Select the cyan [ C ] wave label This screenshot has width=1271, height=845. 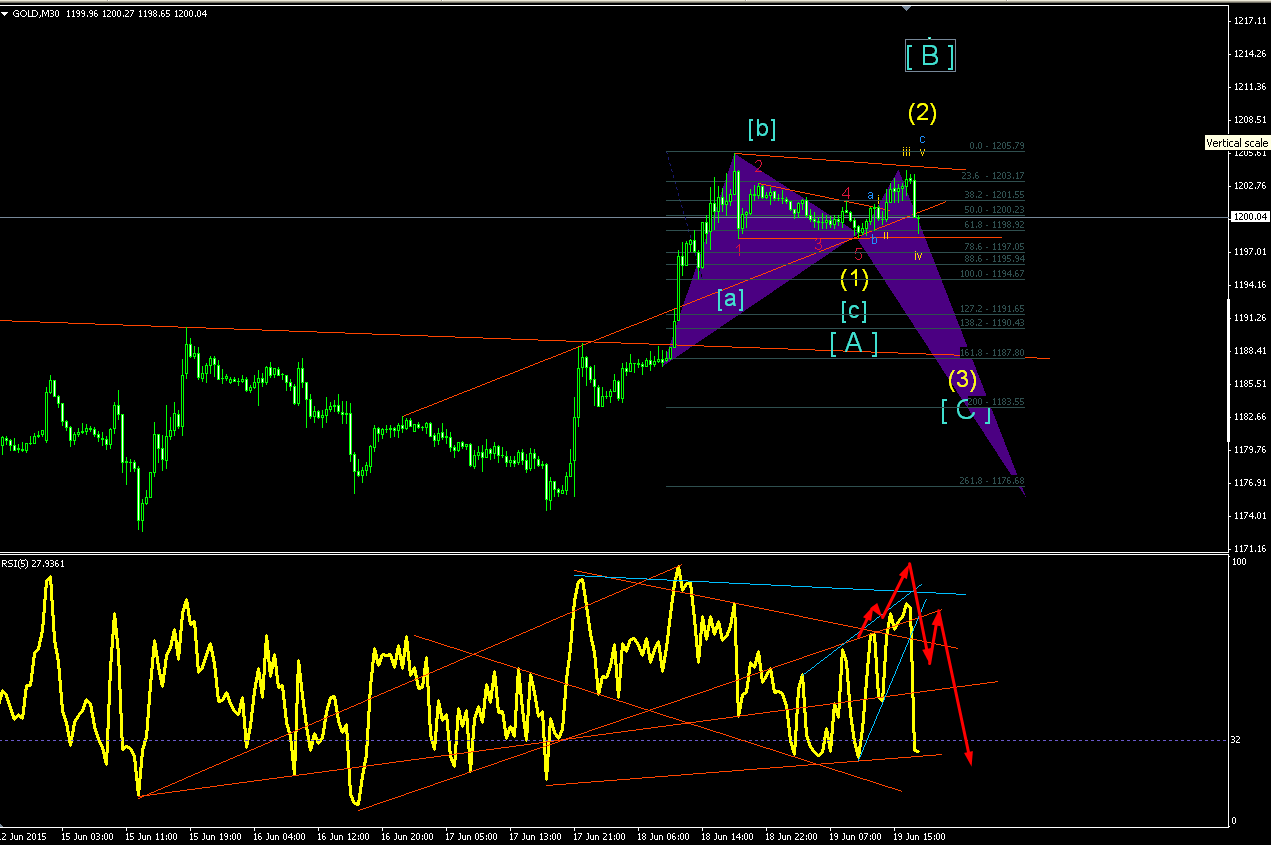click(x=966, y=410)
